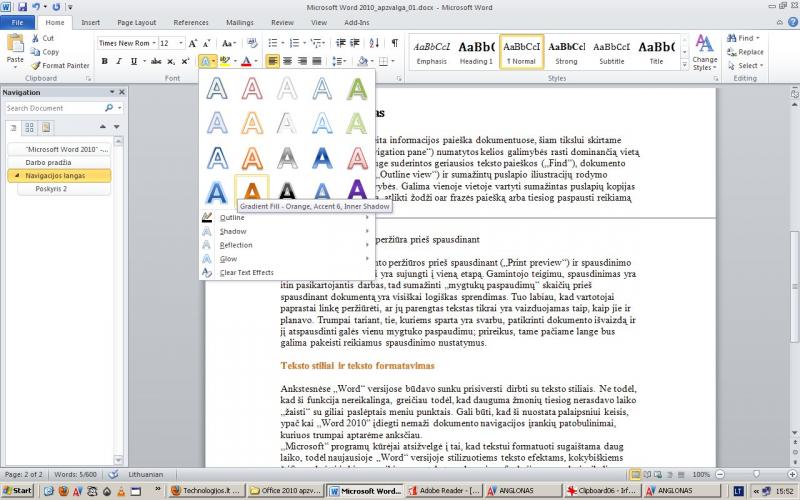Viewport: 800px width, 500px height.
Task: Choose Clear Text Effects
Action: (287, 273)
